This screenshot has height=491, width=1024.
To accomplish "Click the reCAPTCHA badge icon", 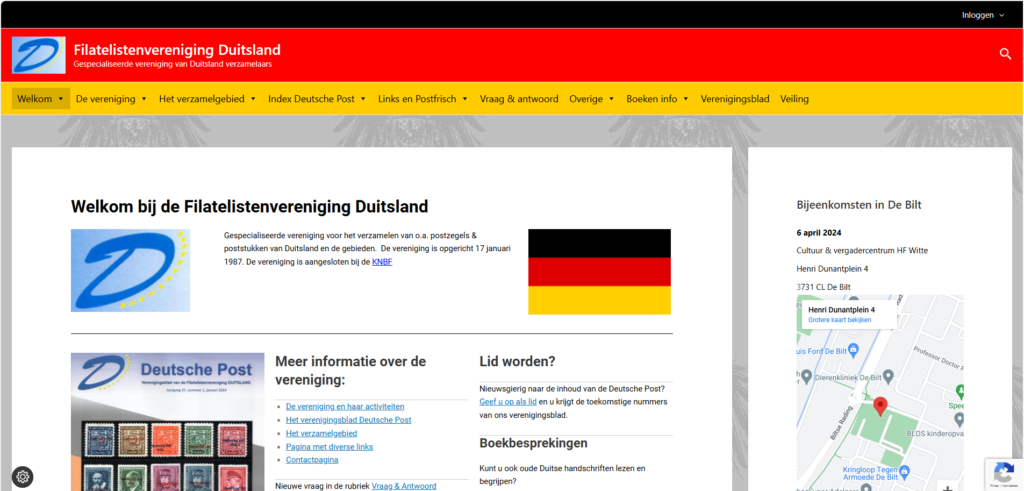I will point(1003,474).
